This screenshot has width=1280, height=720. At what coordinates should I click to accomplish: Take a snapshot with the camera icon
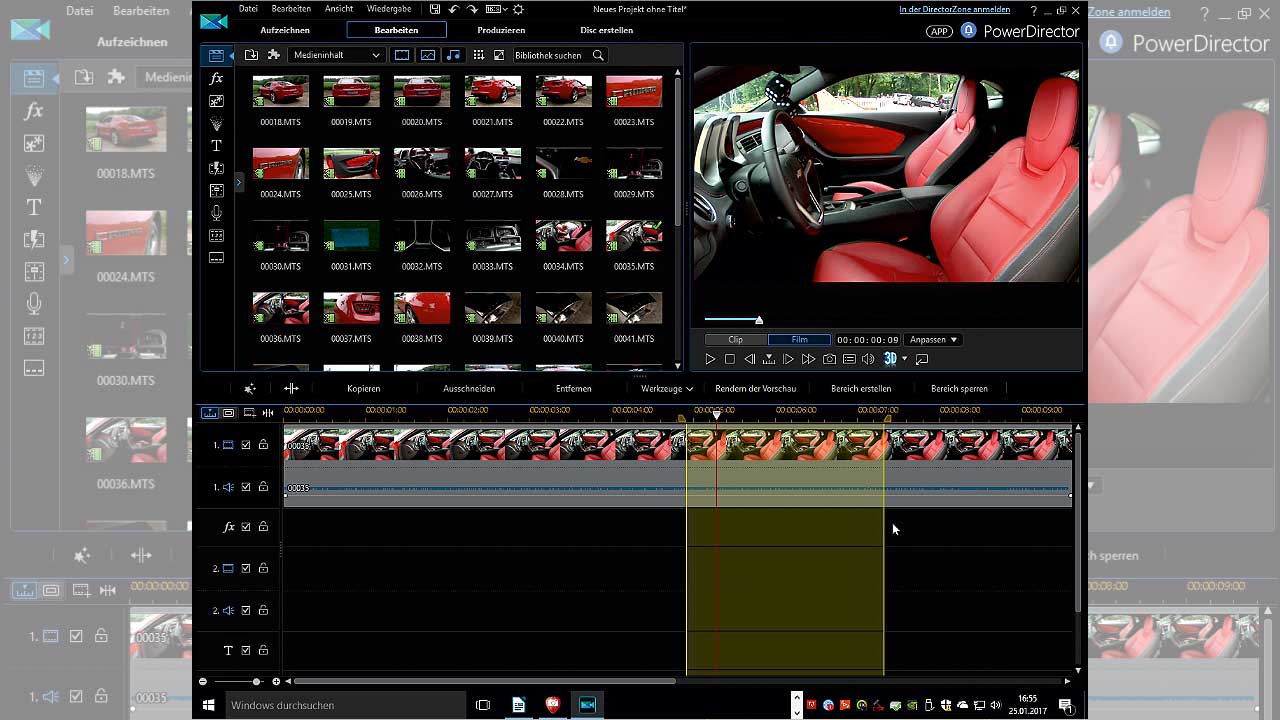coord(829,359)
